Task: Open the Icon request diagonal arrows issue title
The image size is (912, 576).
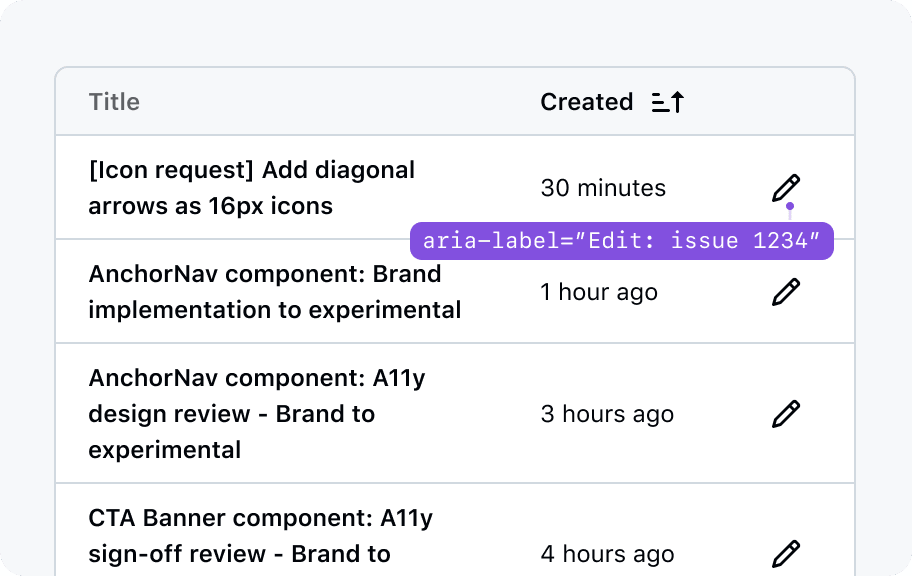Action: [251, 188]
